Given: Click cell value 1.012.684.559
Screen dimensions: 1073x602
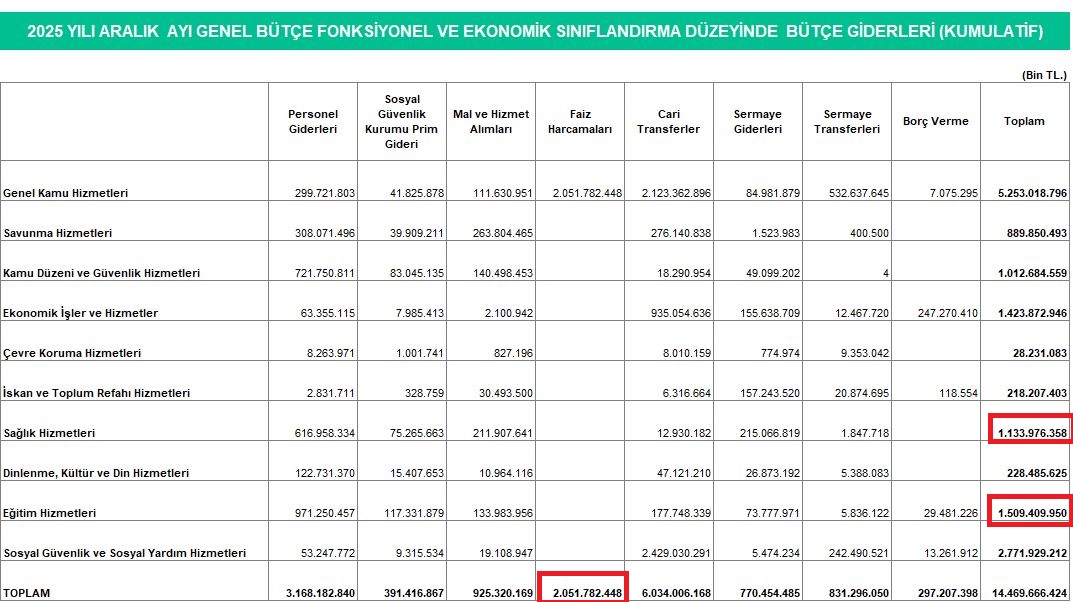Looking at the screenshot, I should (x=1032, y=273).
